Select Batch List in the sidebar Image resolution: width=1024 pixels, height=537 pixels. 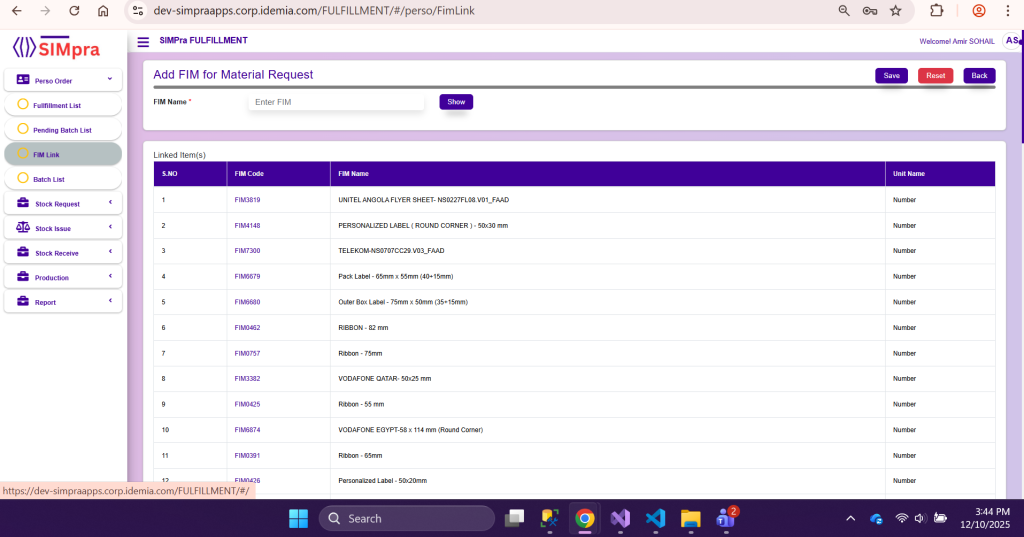[x=48, y=179]
